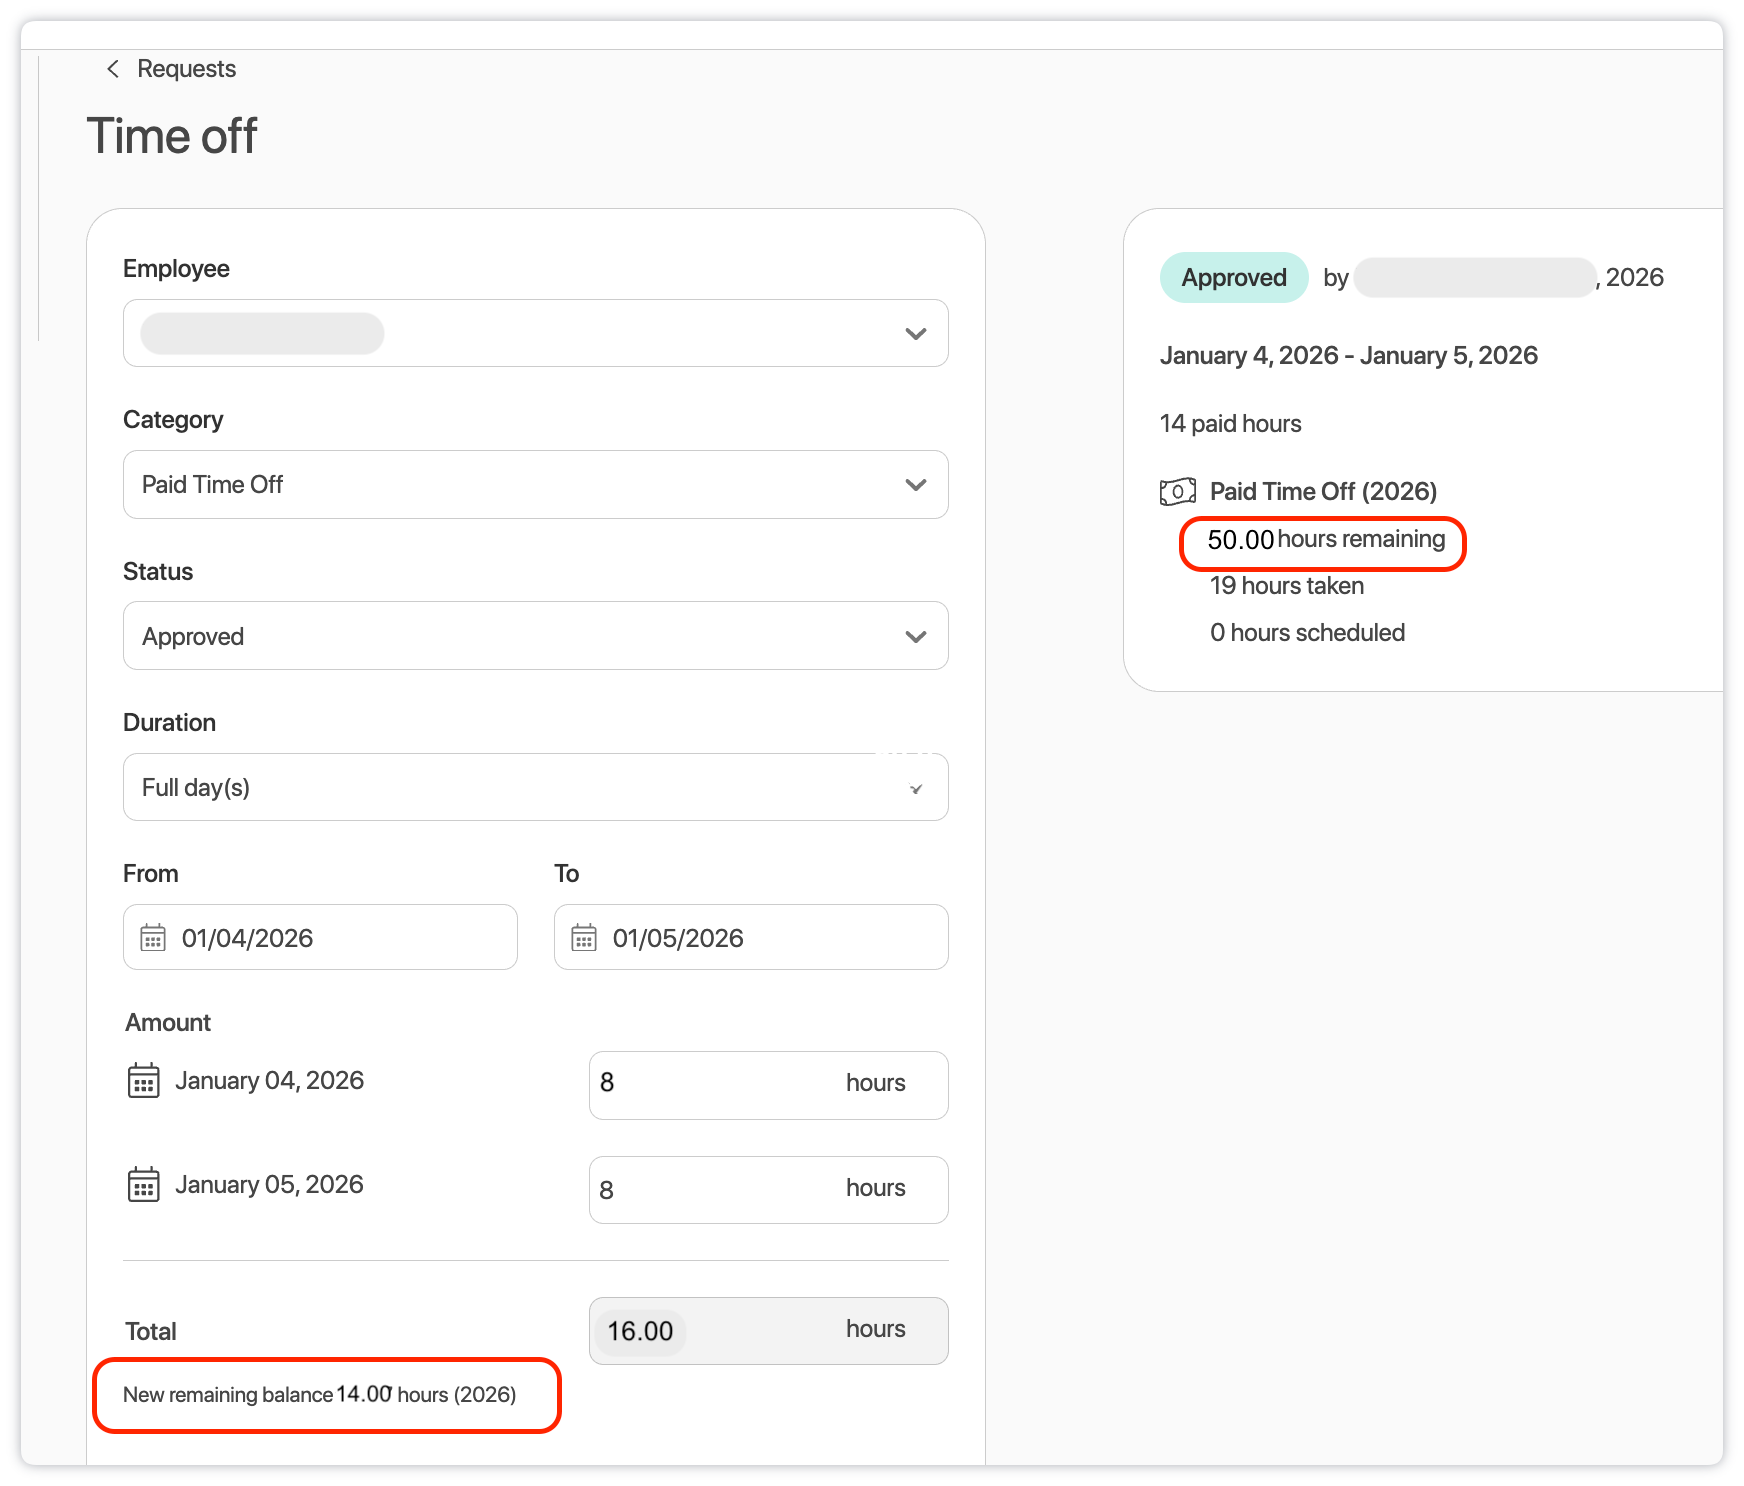Open the Category dropdown showing Paid Time Off

(x=914, y=485)
